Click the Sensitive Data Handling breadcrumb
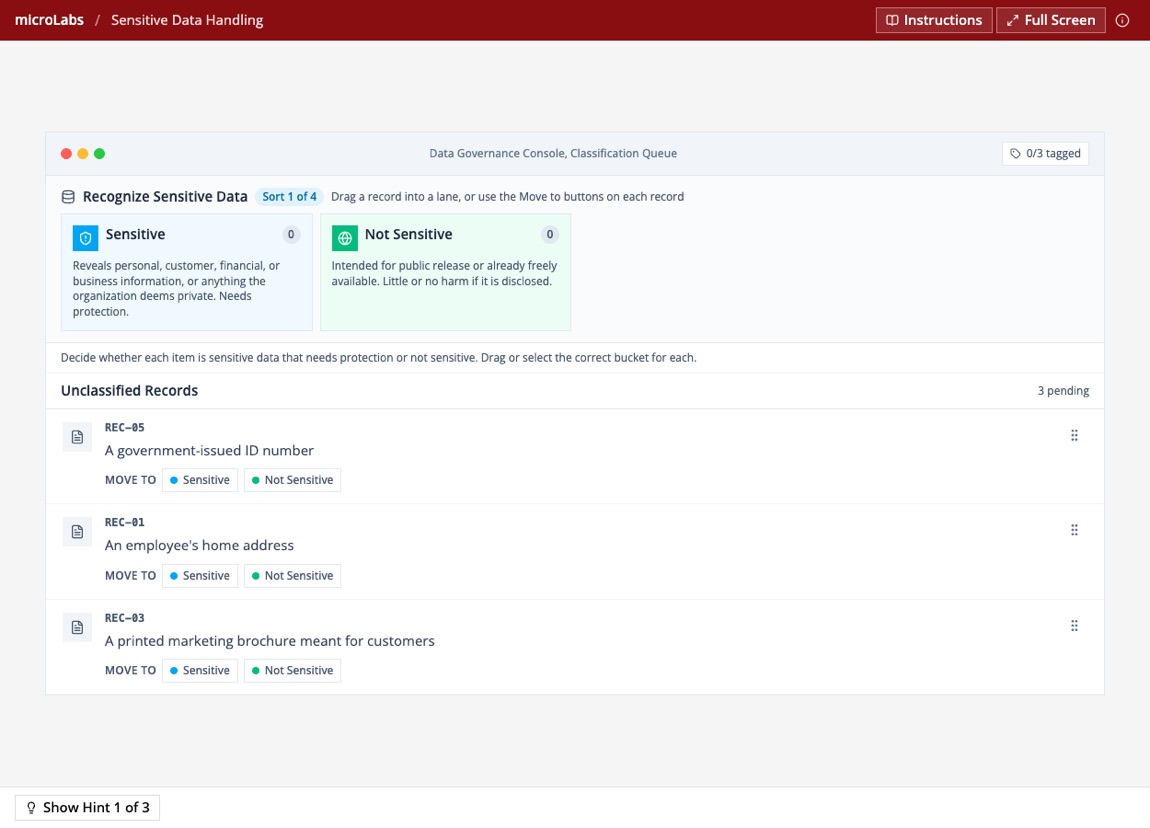The width and height of the screenshot is (1150, 828). (x=187, y=20)
